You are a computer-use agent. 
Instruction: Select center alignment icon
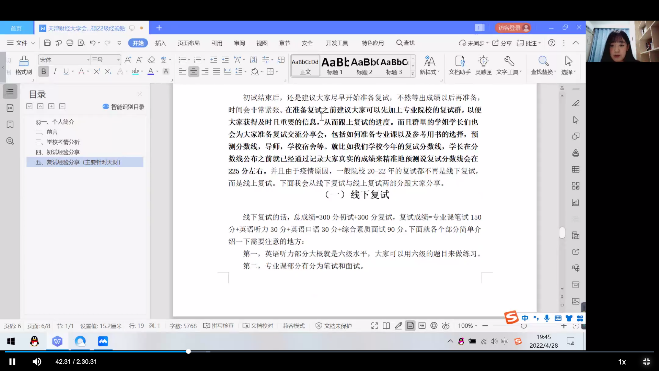[x=193, y=71]
